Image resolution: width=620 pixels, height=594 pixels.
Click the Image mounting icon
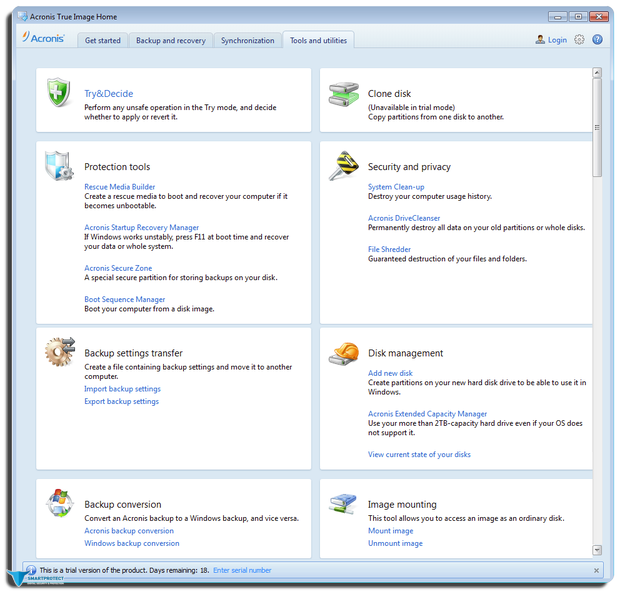343,503
